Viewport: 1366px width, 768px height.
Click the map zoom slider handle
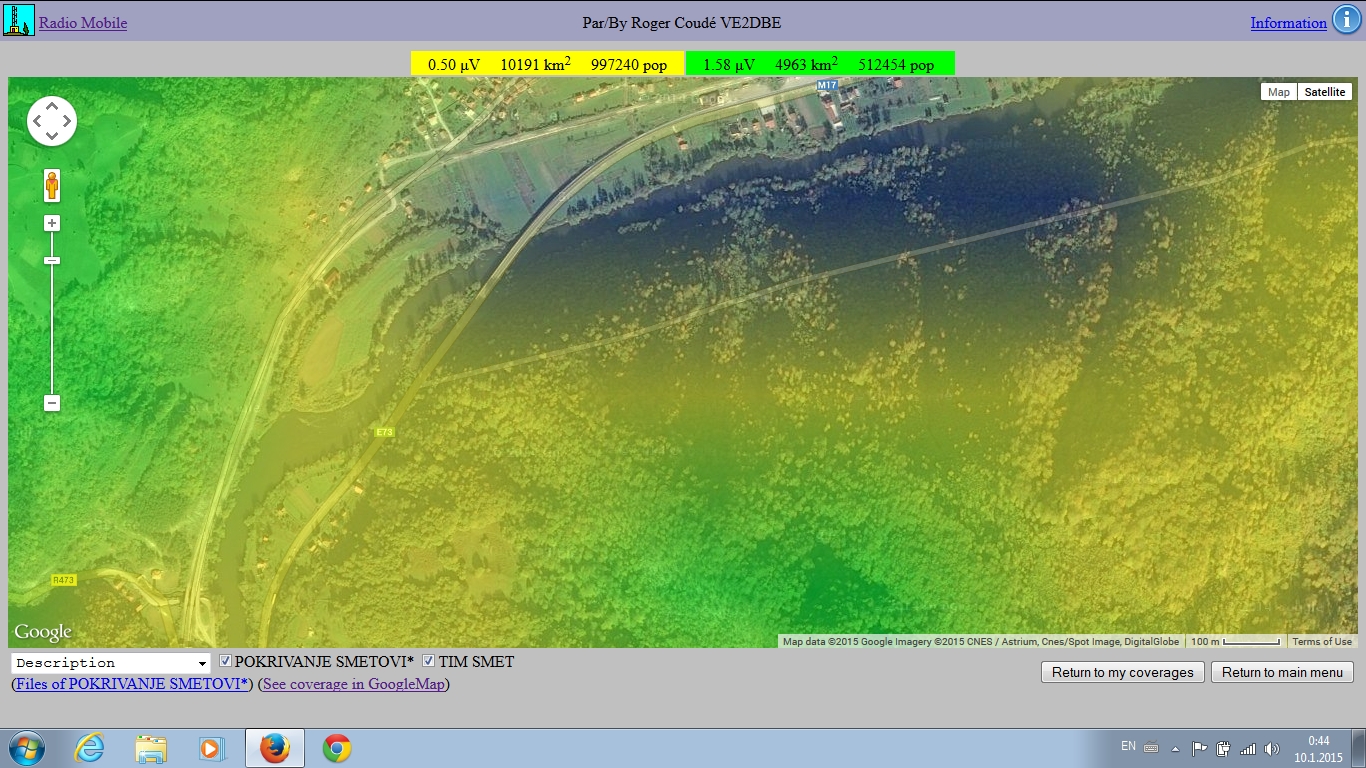click(x=52, y=261)
